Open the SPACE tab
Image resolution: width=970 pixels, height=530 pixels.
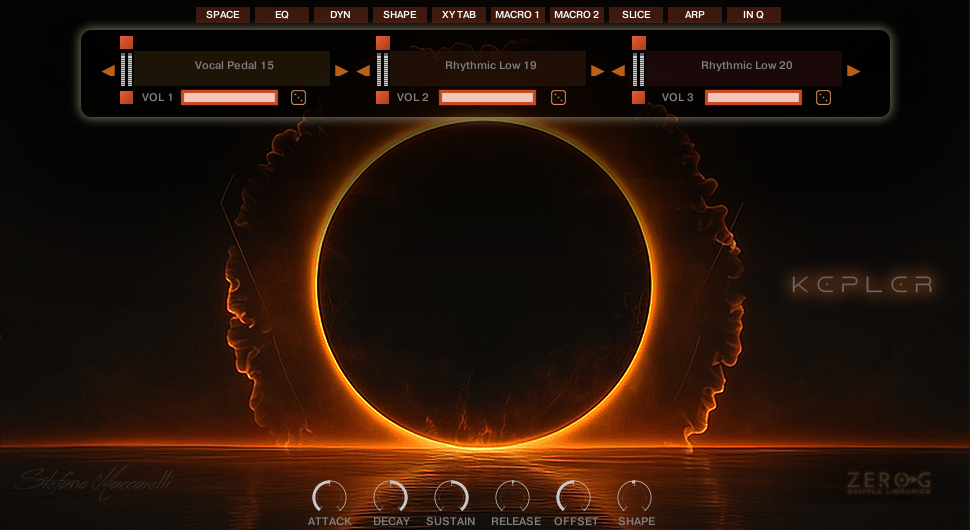pyautogui.click(x=222, y=15)
